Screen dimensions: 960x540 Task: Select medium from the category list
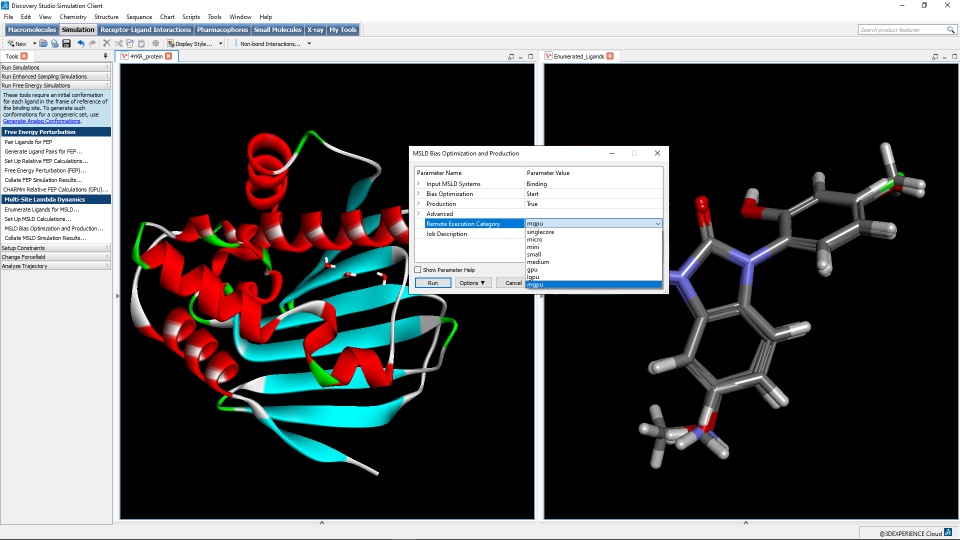pyautogui.click(x=593, y=262)
